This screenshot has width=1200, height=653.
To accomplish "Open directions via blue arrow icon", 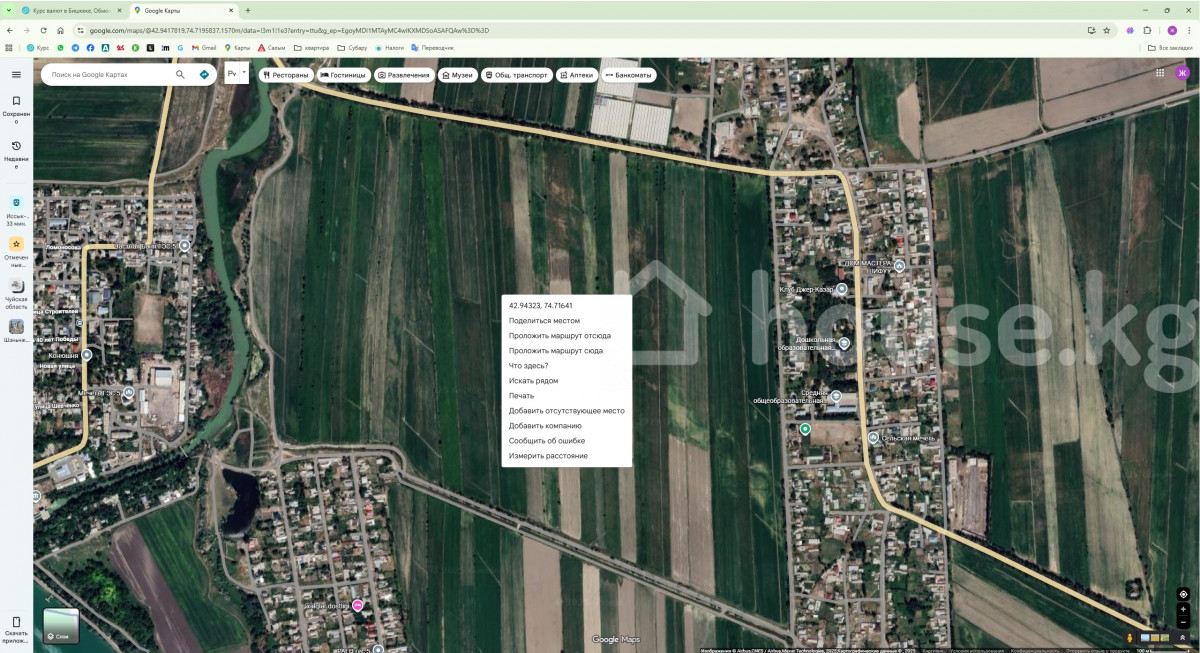I will tap(204, 75).
